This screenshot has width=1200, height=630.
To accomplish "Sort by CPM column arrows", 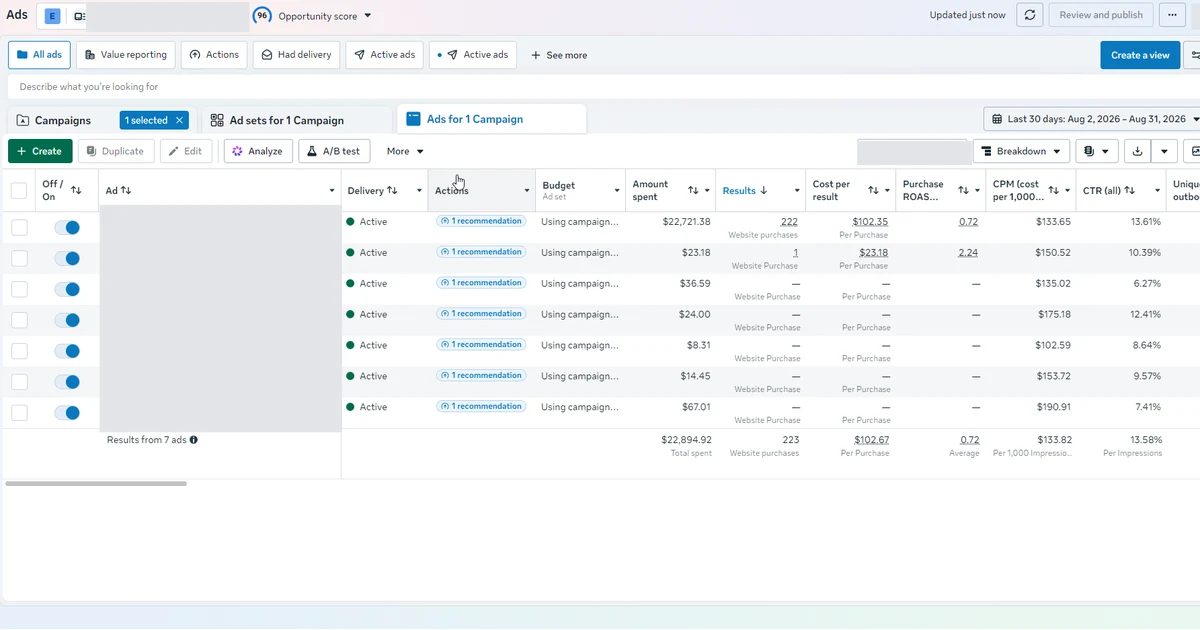I will point(1053,190).
